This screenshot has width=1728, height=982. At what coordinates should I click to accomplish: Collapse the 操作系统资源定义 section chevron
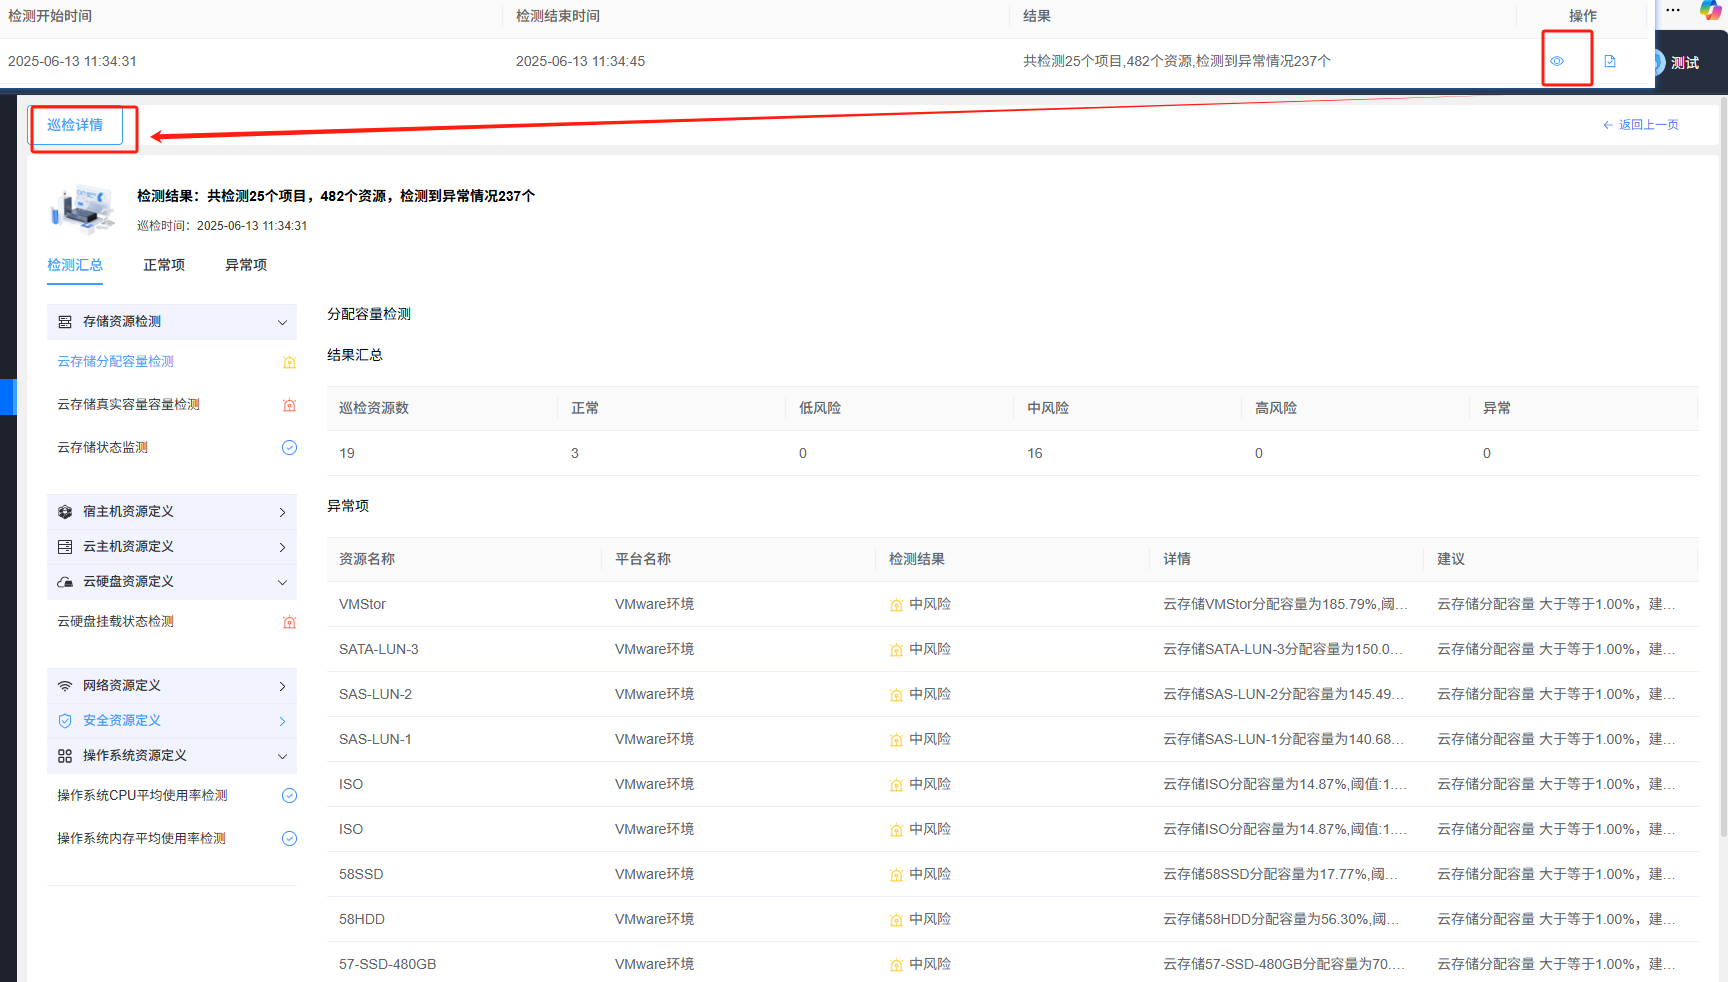pyautogui.click(x=282, y=756)
